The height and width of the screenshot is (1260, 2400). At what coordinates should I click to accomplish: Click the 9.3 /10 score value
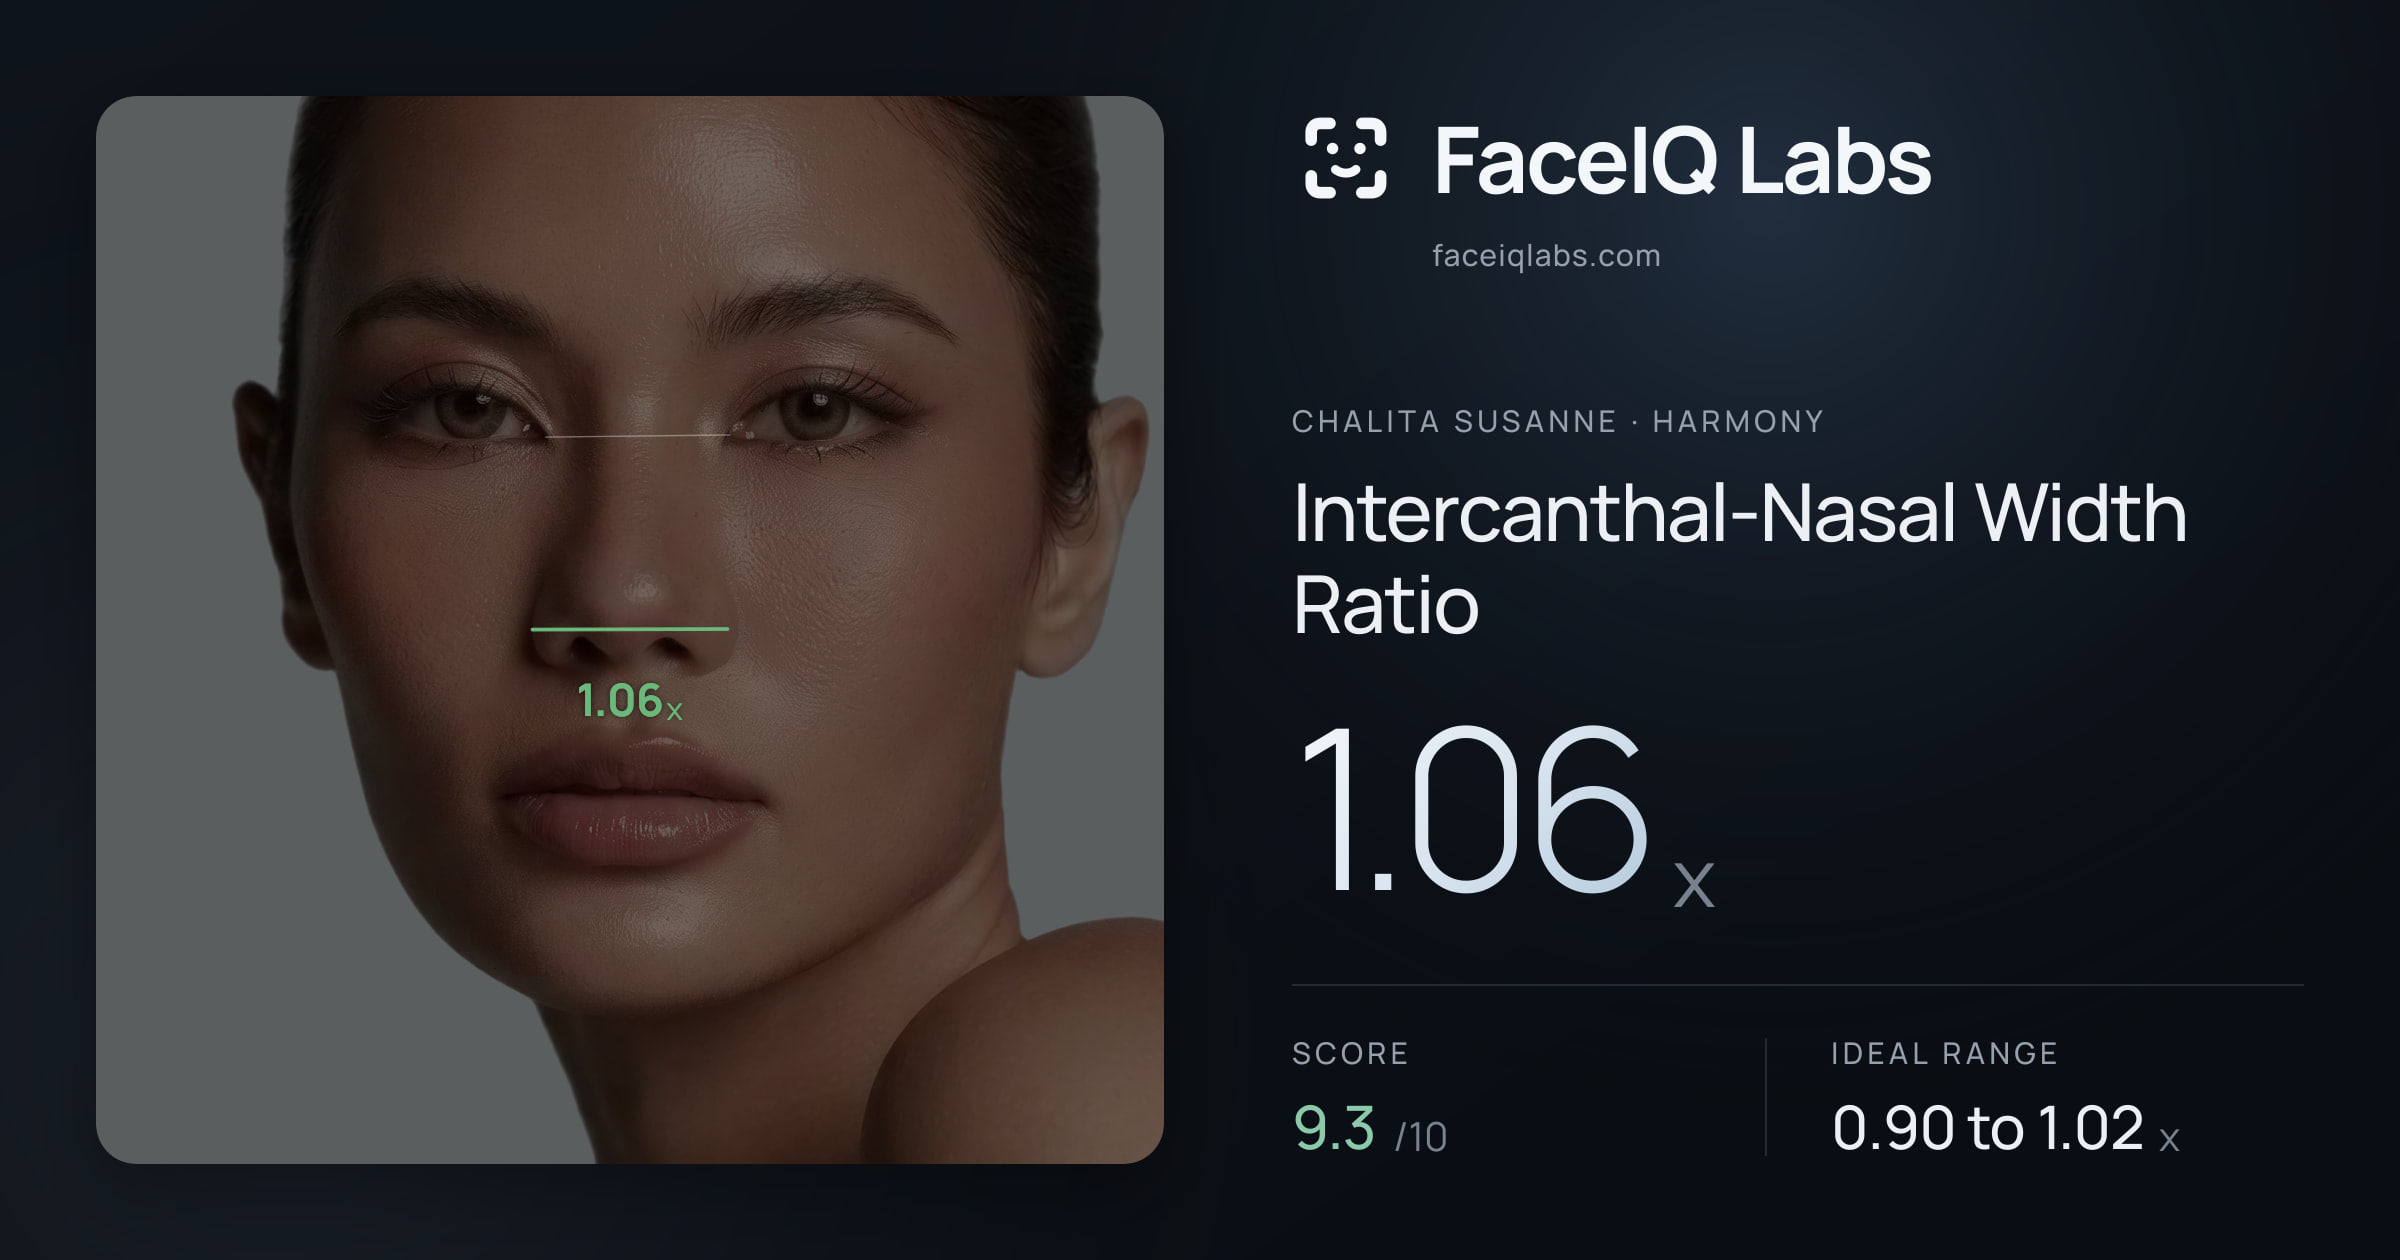coord(1370,1129)
